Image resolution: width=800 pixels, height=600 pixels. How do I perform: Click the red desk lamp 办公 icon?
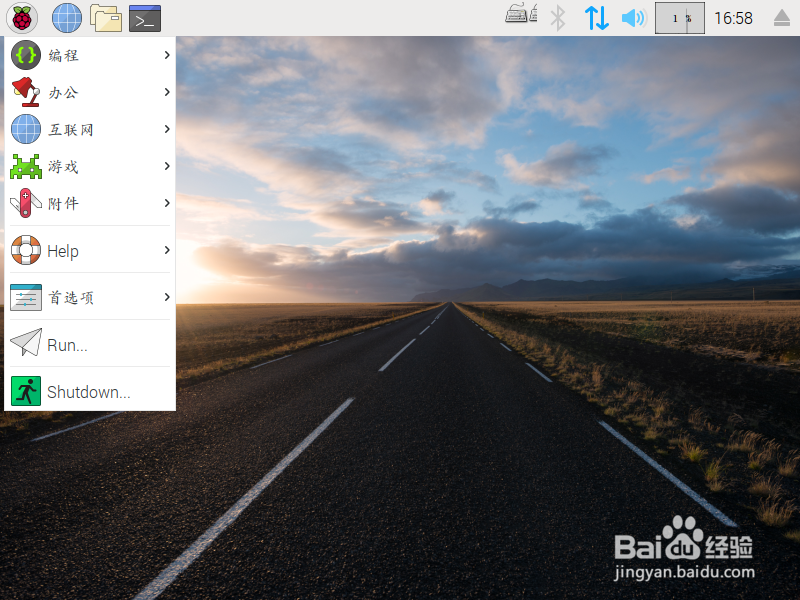(x=26, y=92)
